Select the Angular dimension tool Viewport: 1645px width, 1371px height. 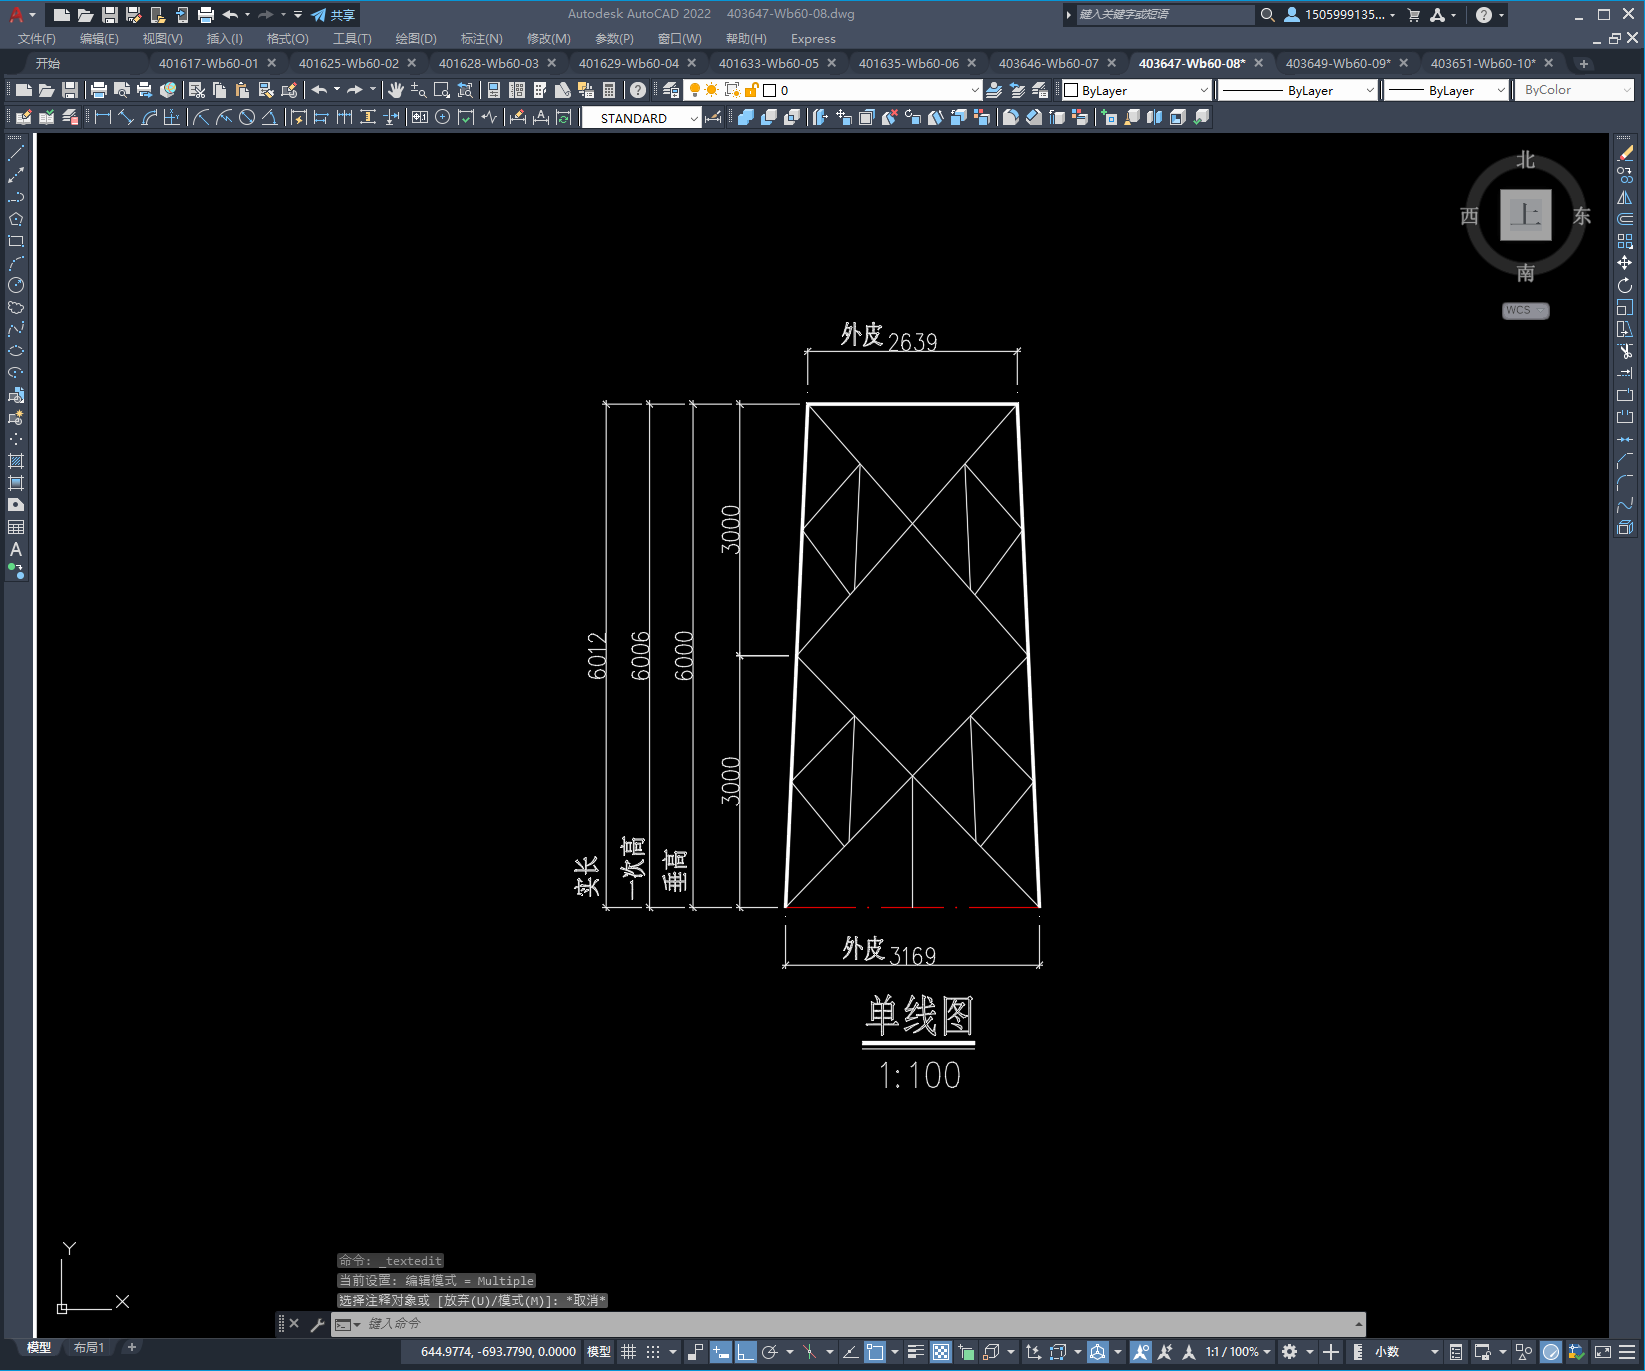point(269,117)
